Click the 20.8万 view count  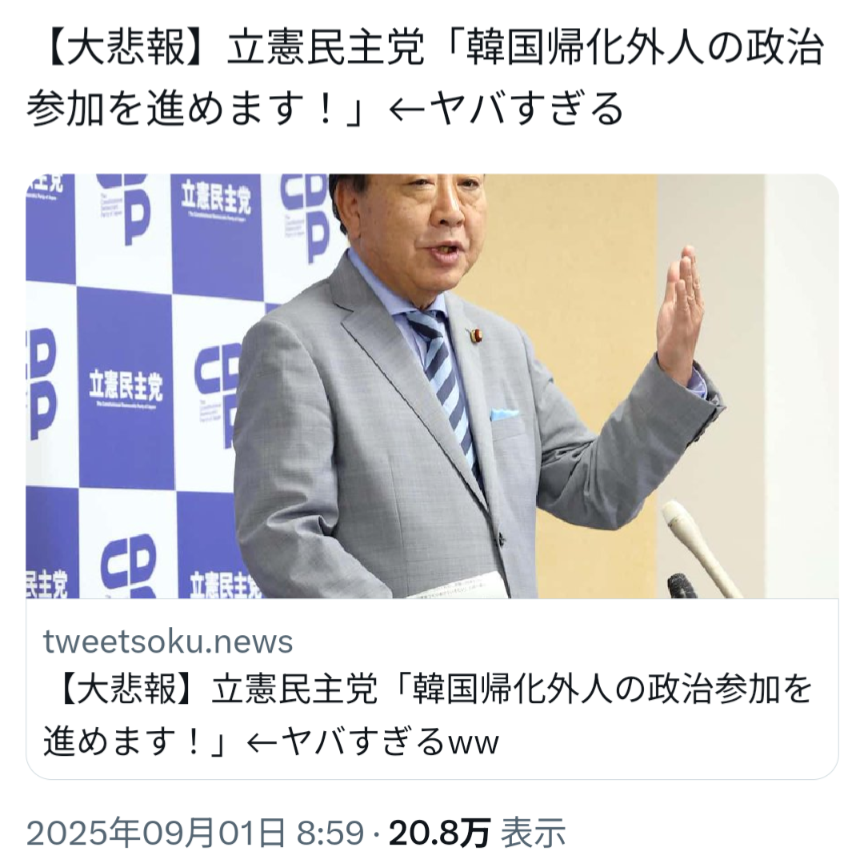pos(439,832)
